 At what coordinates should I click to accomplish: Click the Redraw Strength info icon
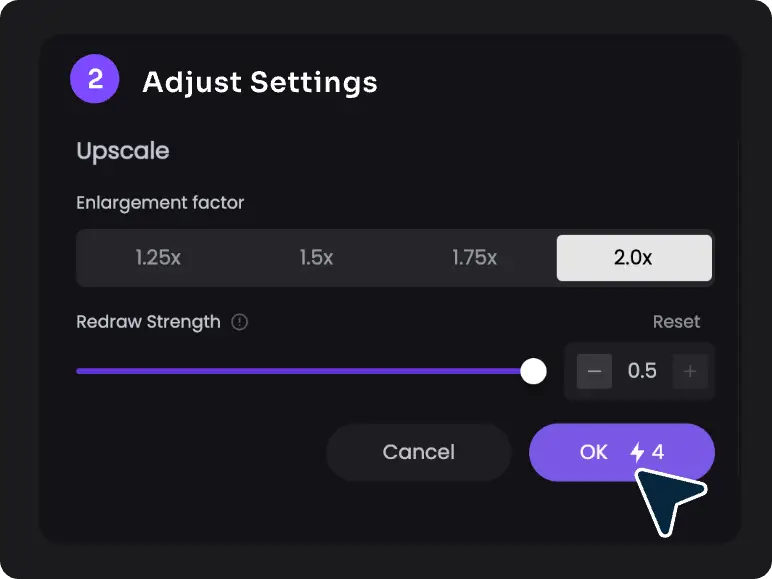pyautogui.click(x=239, y=322)
